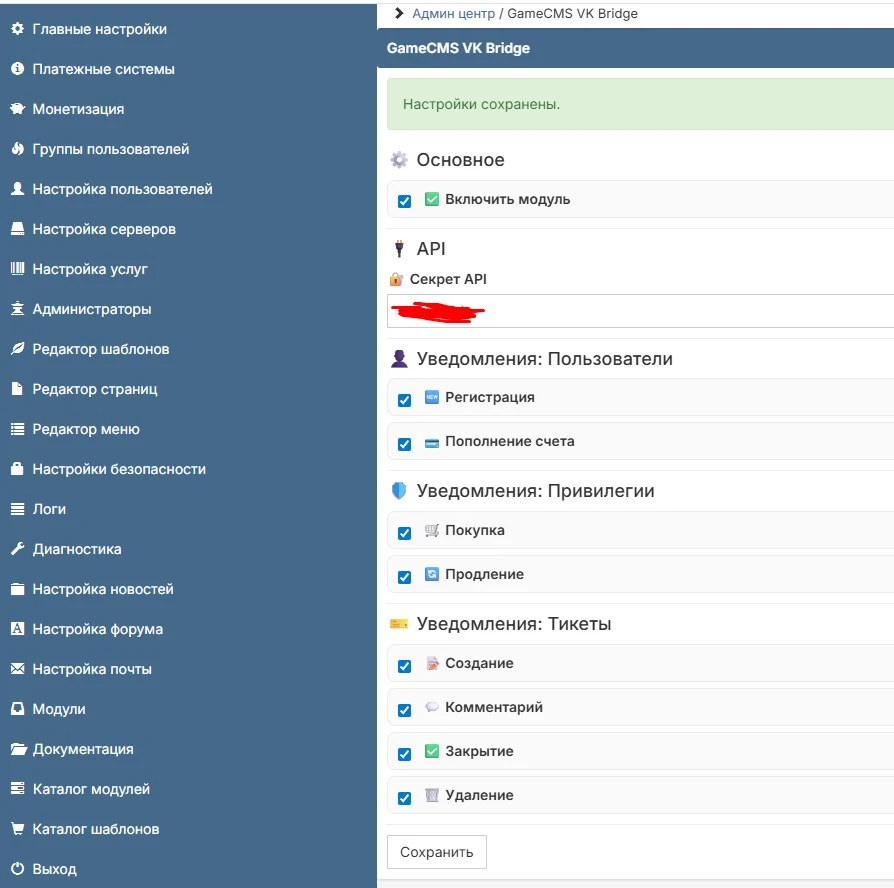Viewport: 894px width, 888px height.
Task: Follow the Админ центр breadcrumb link
Action: click(453, 14)
